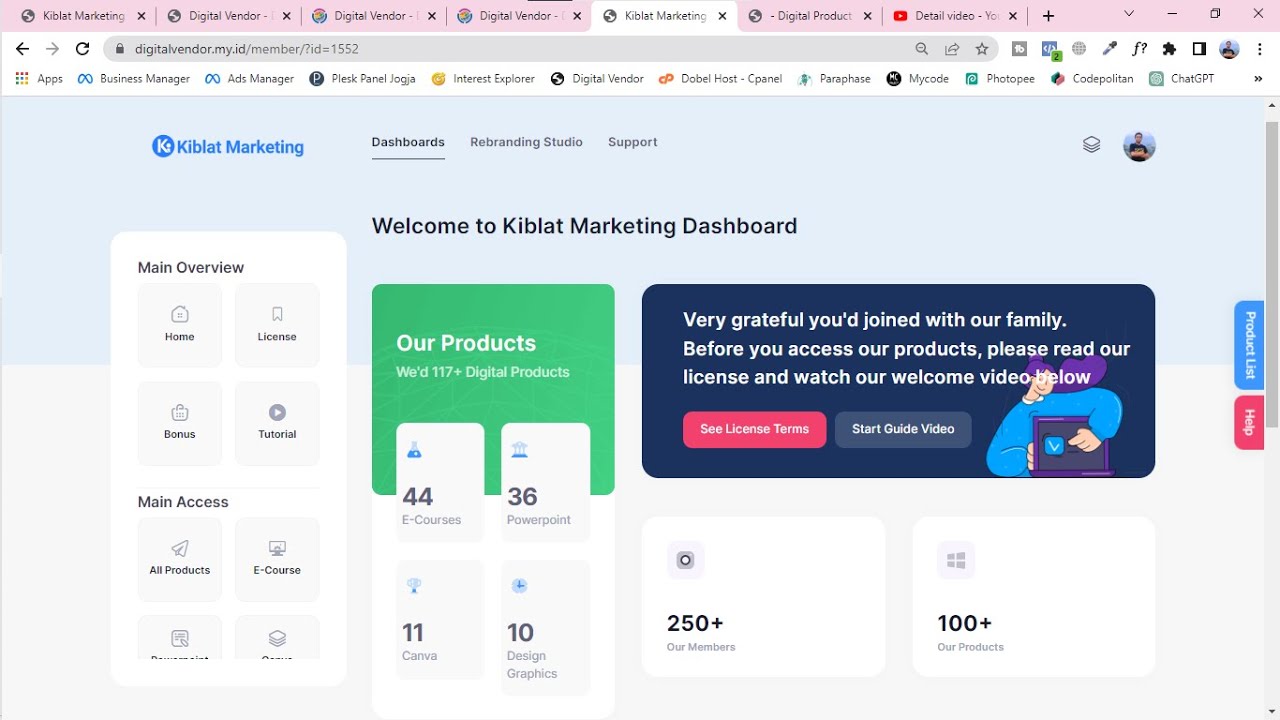Open the Mycode bookmark
The height and width of the screenshot is (720, 1280).
[917, 78]
